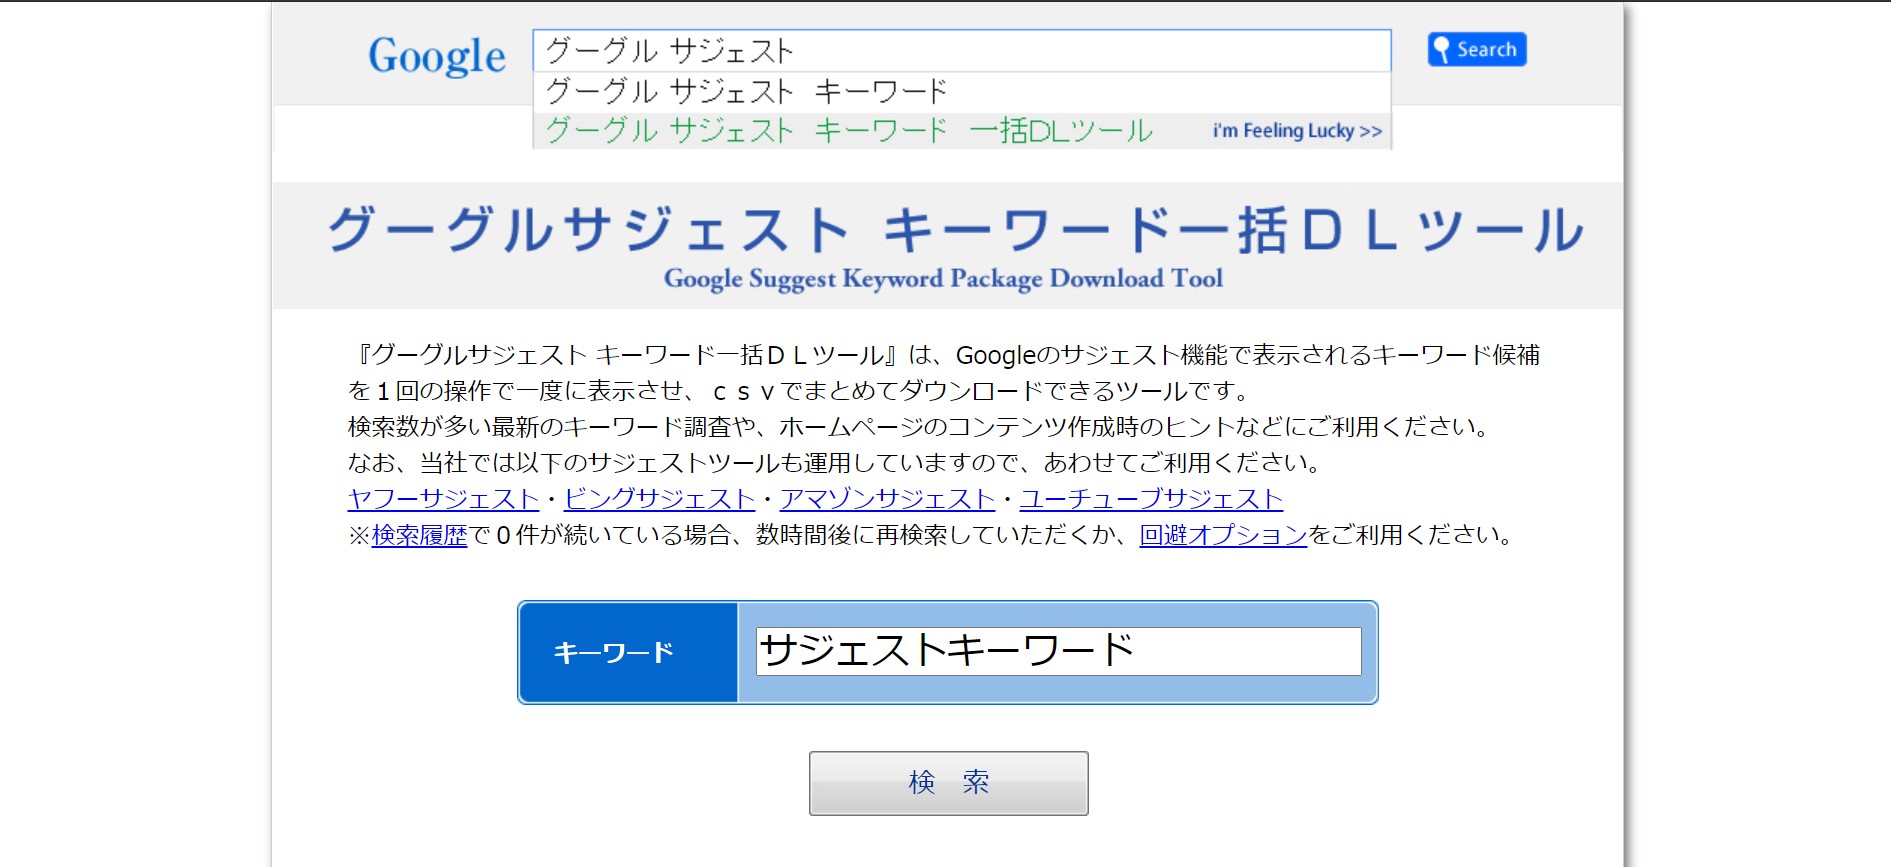
Task: Open the ビングサジェスト link
Action: click(x=660, y=499)
